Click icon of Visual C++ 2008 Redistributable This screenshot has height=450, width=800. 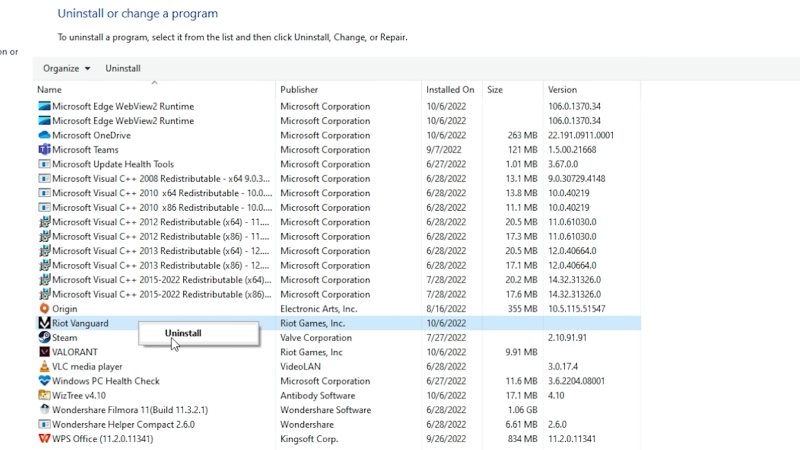click(x=44, y=179)
